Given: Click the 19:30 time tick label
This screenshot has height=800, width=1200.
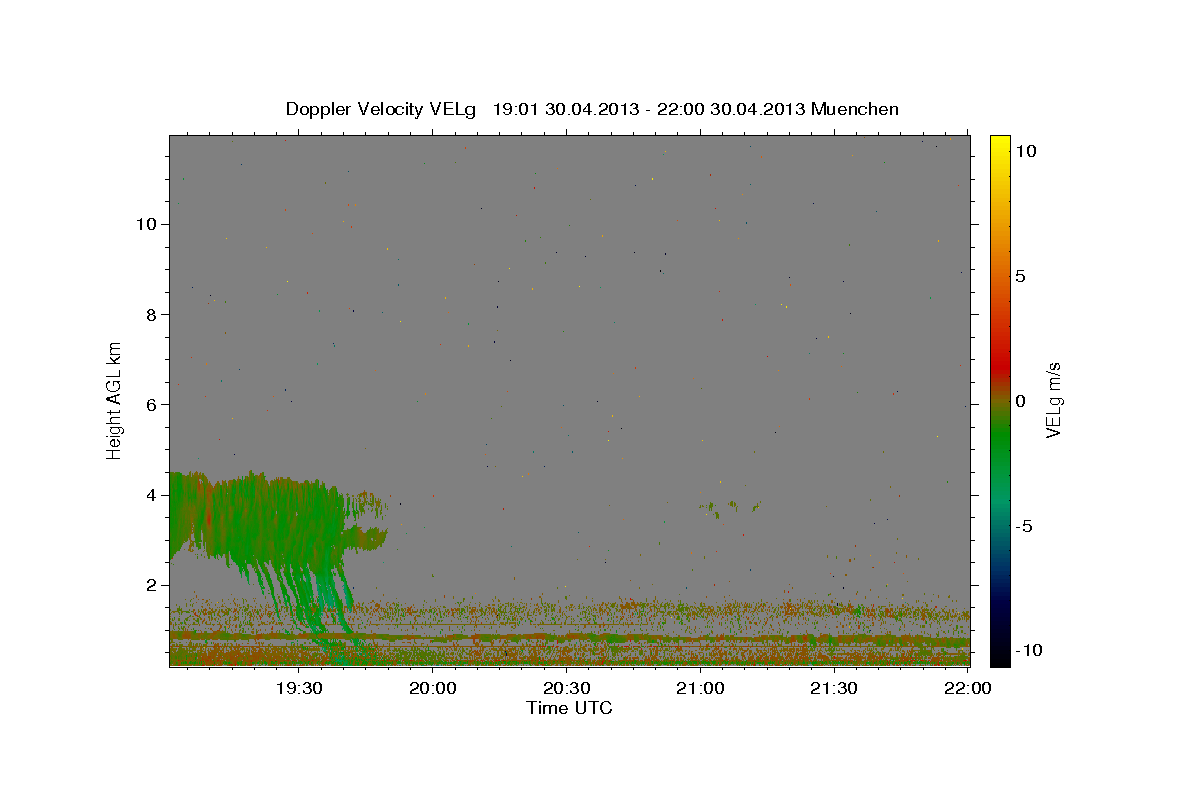Looking at the screenshot, I should coord(299,688).
